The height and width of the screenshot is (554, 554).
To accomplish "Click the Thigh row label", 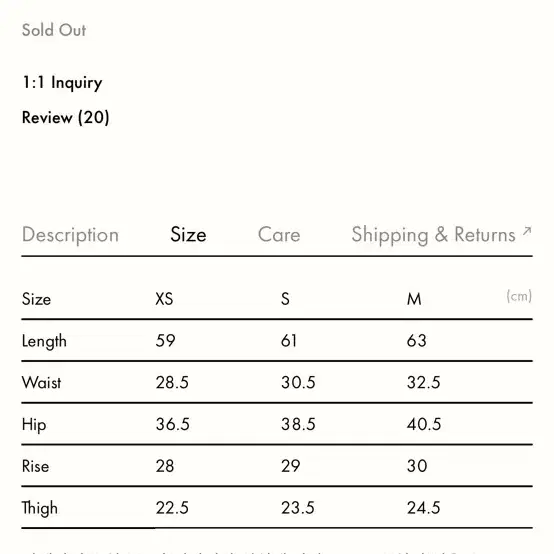I will point(40,508).
